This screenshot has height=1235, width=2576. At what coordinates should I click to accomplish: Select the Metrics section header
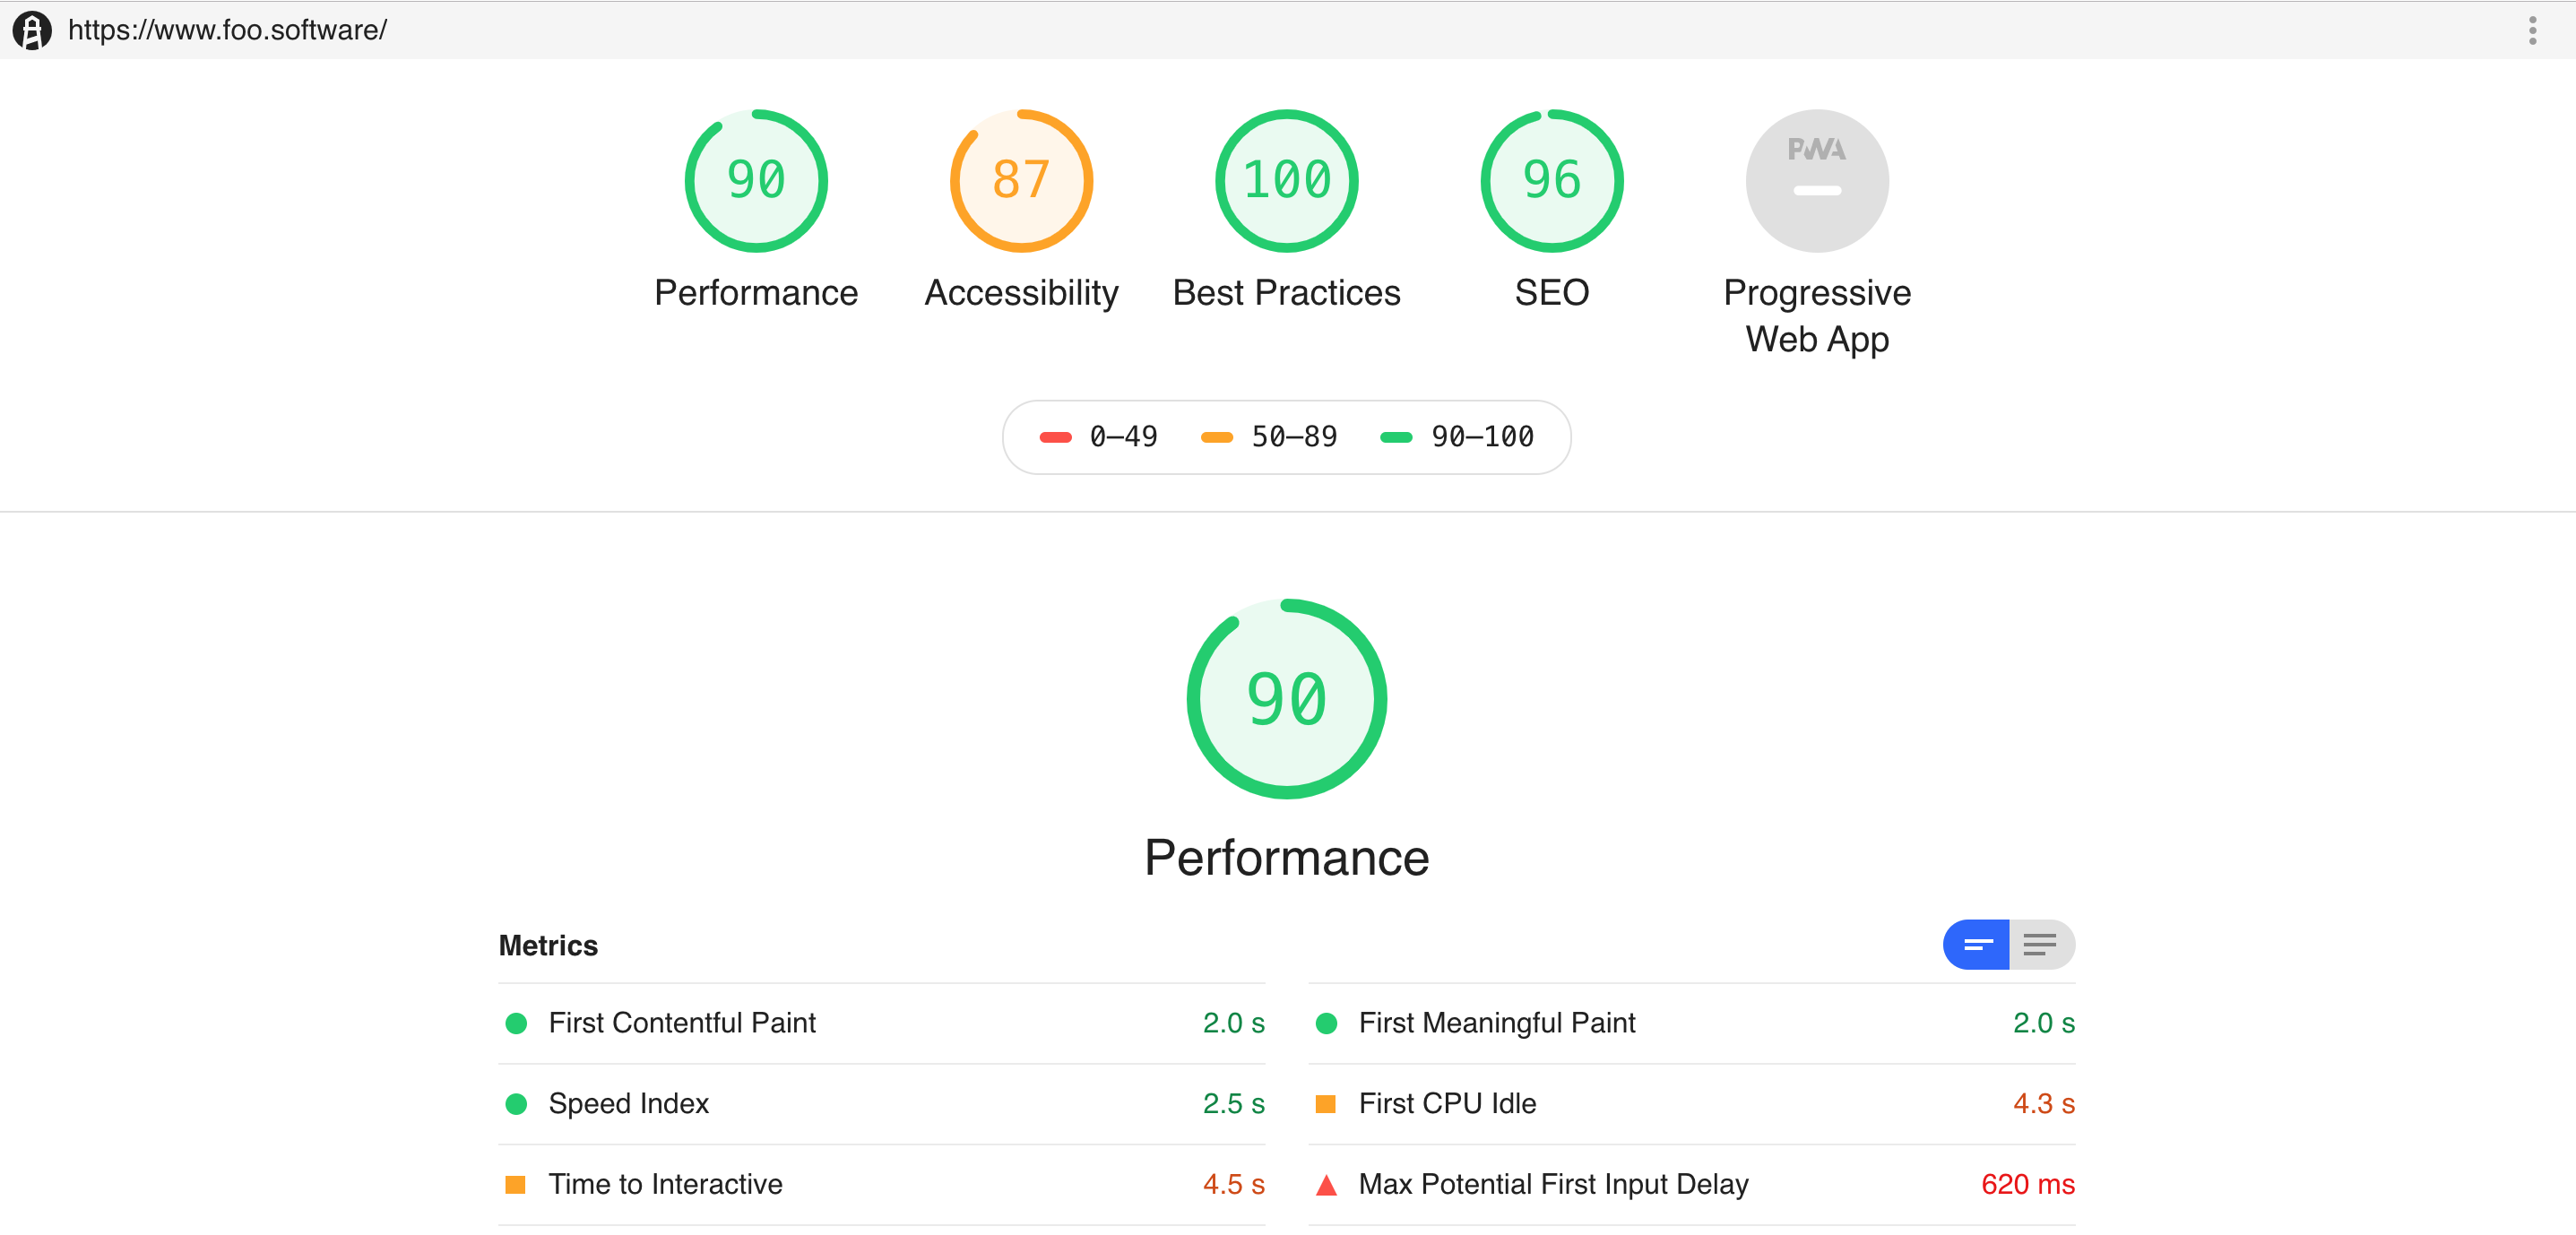tap(547, 945)
